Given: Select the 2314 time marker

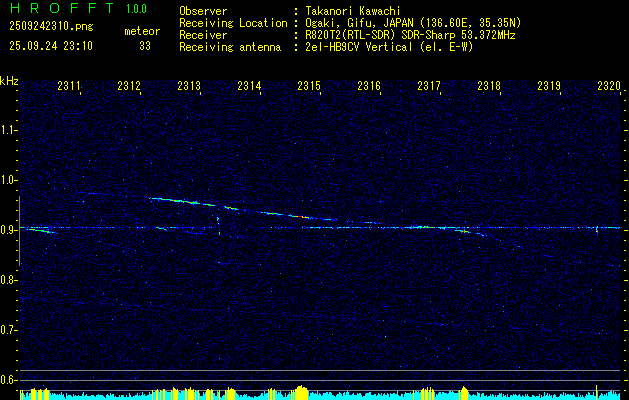Looking at the screenshot, I should (249, 86).
